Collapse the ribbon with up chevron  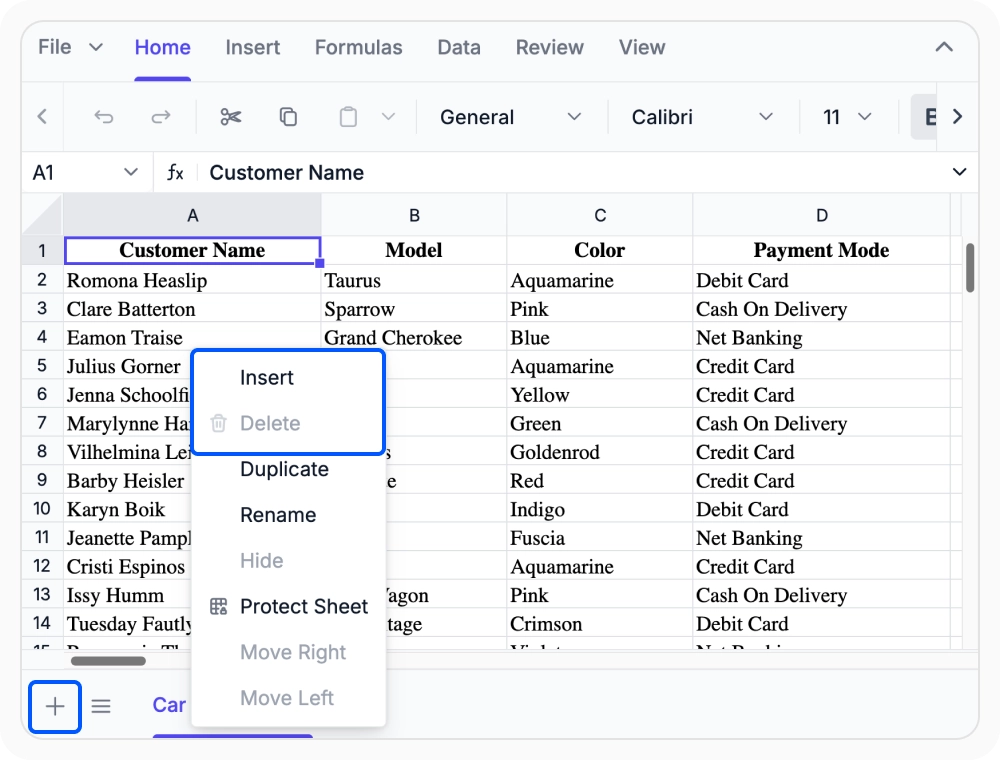coord(944,47)
